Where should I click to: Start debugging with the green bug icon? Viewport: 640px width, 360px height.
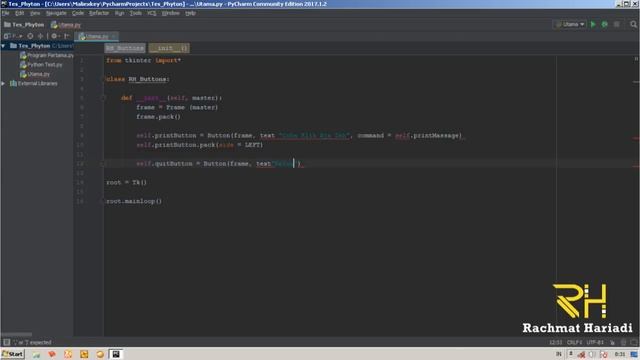pyautogui.click(x=604, y=24)
